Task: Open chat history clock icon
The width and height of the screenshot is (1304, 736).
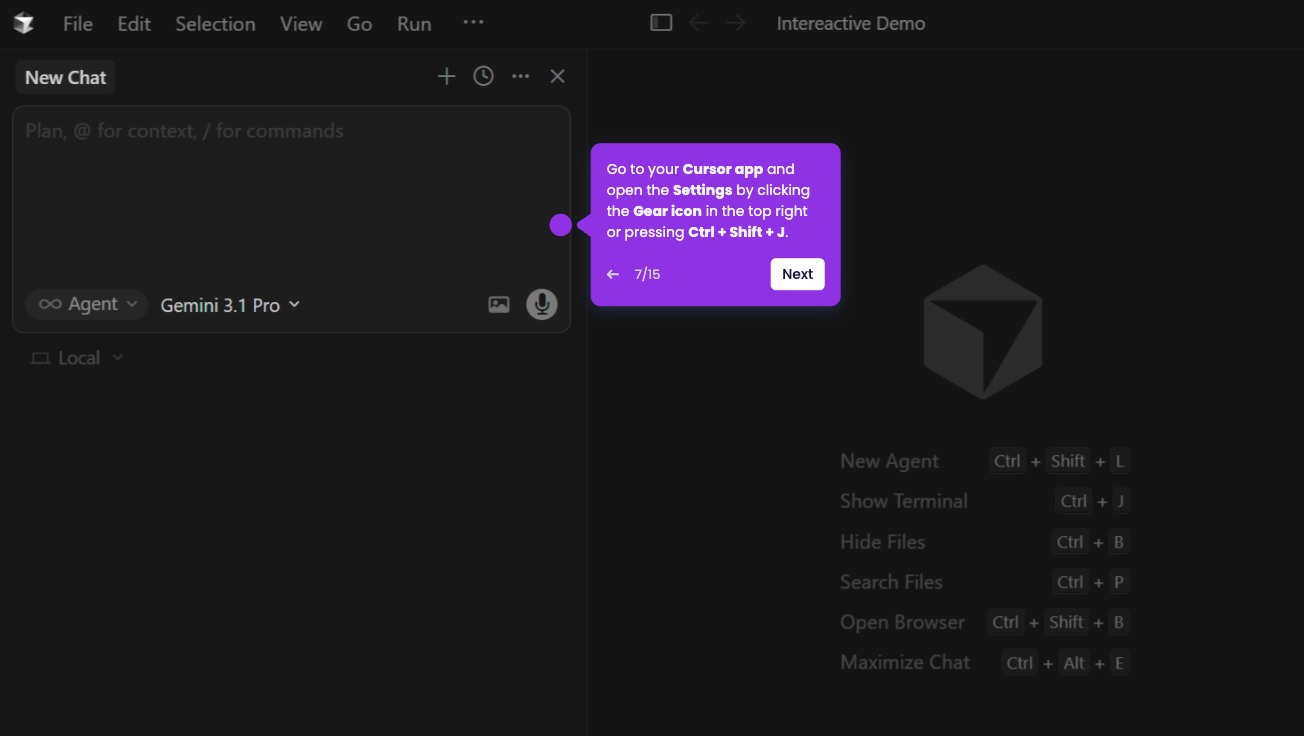Action: click(483, 76)
